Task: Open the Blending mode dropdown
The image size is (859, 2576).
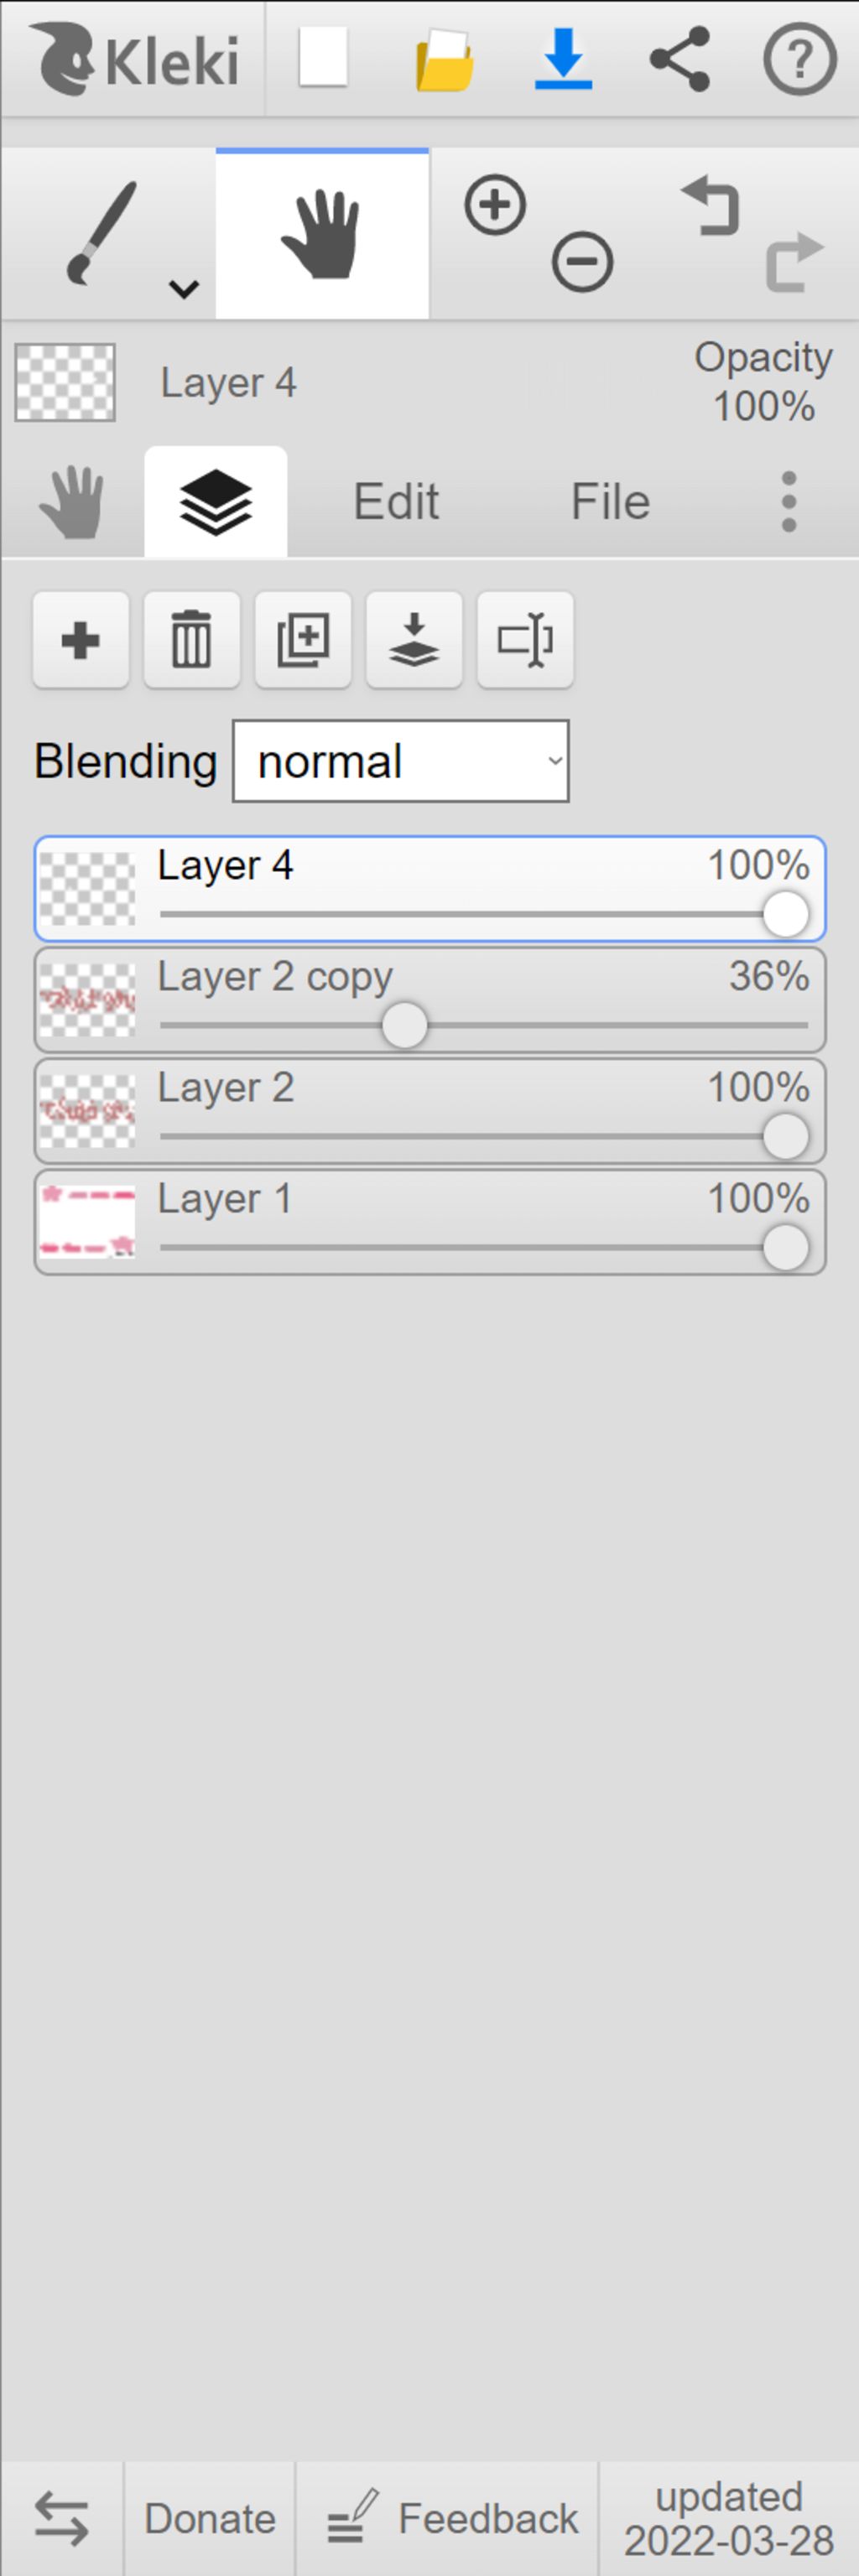Action: click(x=401, y=761)
